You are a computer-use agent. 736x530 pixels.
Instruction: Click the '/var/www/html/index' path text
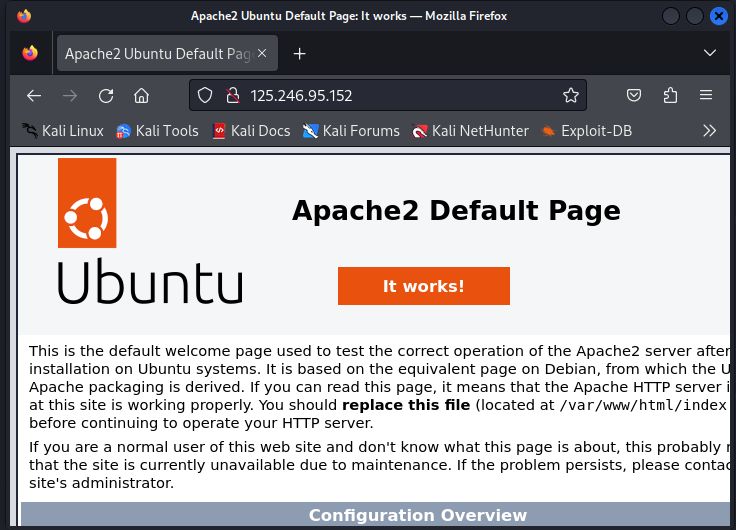pos(643,405)
